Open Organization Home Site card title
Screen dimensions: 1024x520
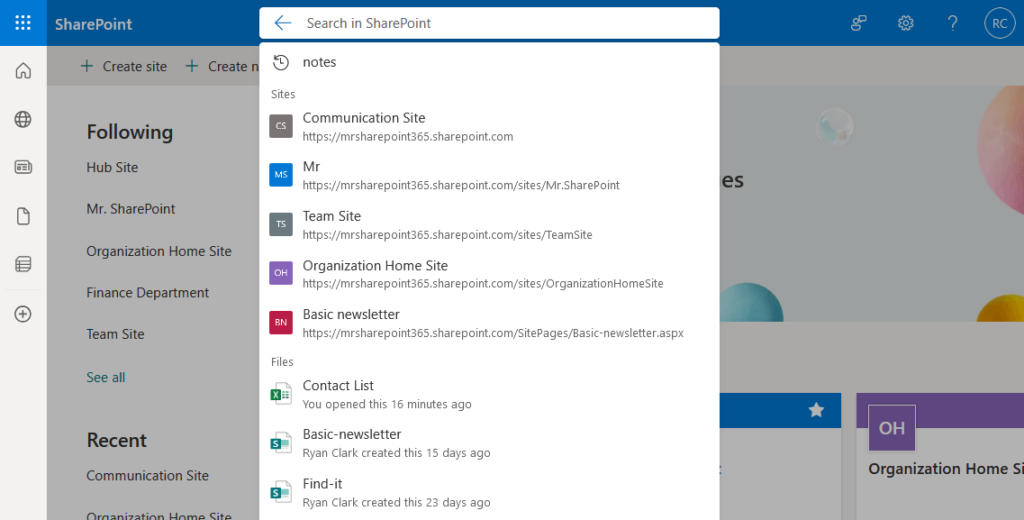[946, 468]
